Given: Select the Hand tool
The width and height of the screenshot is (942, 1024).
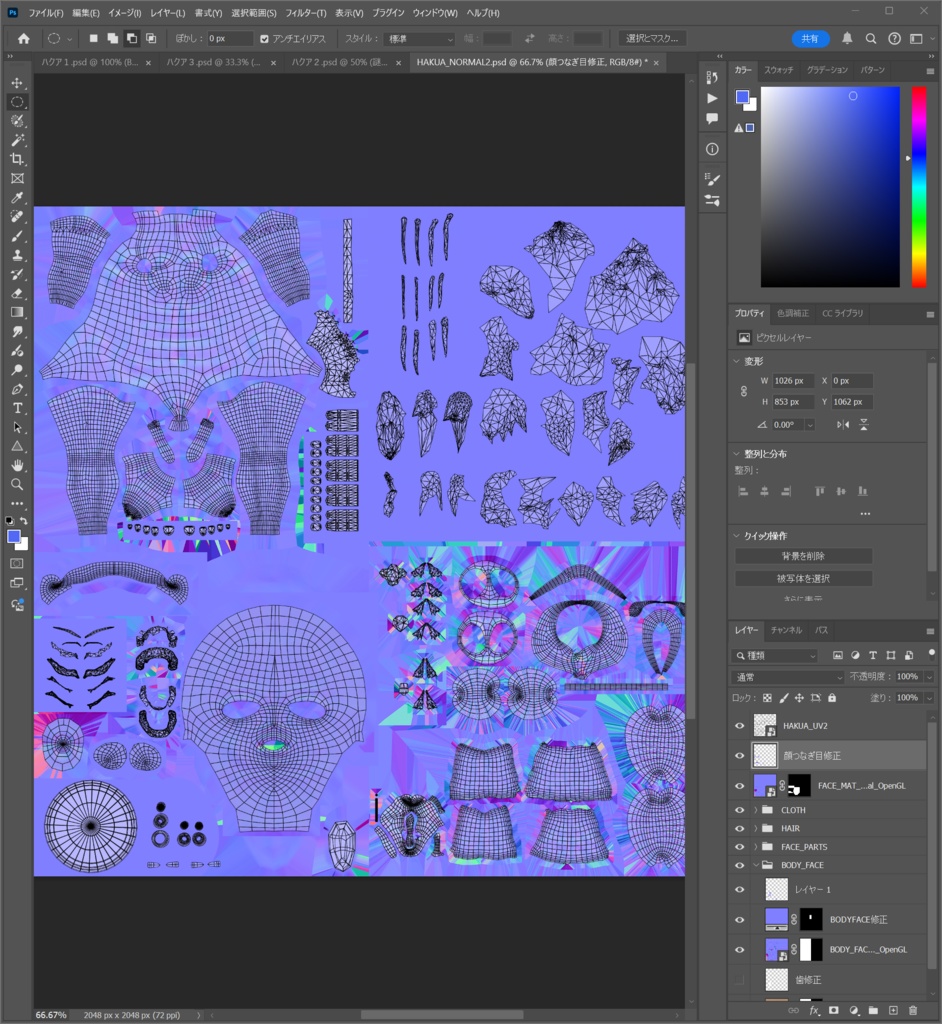Looking at the screenshot, I should (16, 467).
